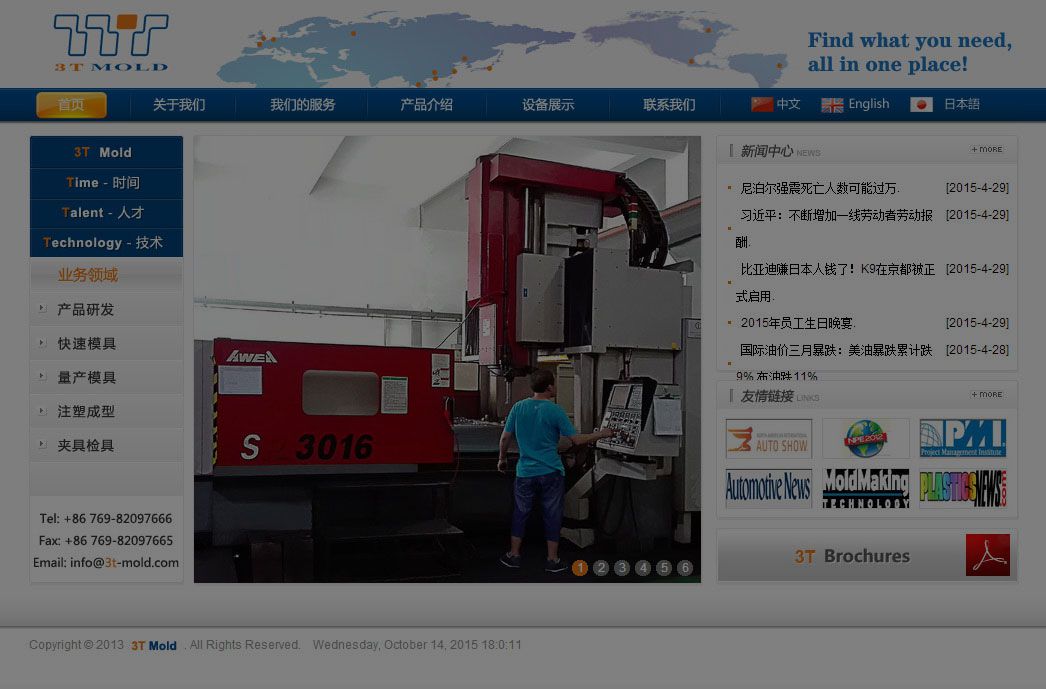Go to slide 3 of slideshow
This screenshot has width=1046, height=689.
(622, 568)
